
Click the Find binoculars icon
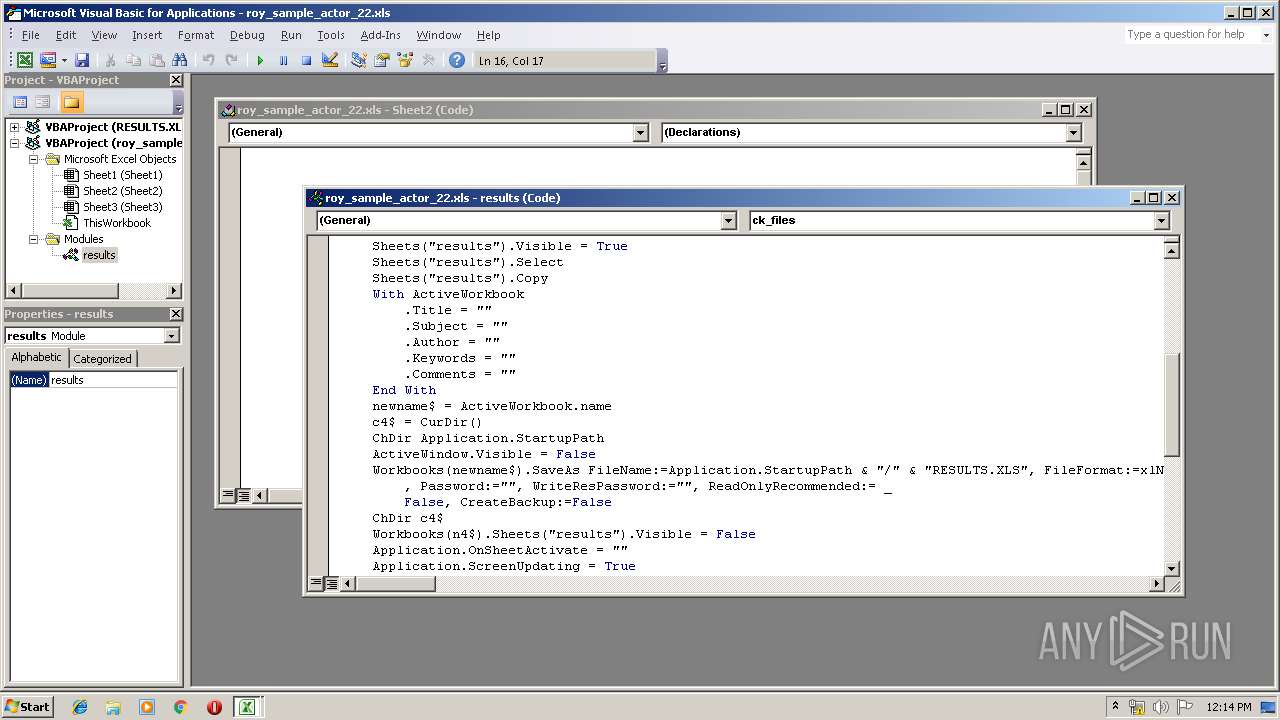tap(180, 60)
